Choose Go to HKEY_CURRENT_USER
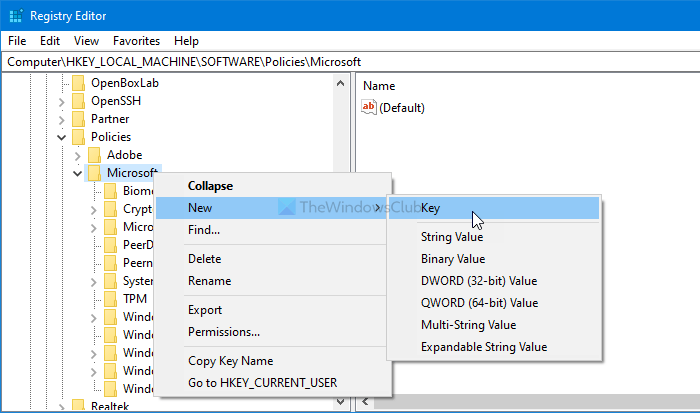Viewport: 700px width, 413px height. (274, 383)
